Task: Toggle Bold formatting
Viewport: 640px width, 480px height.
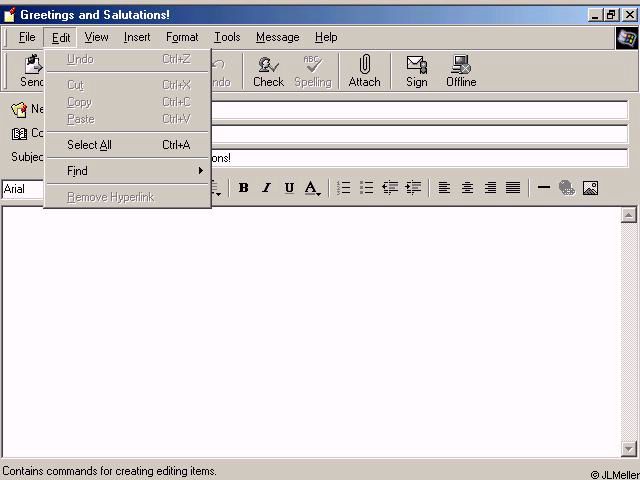Action: tap(244, 188)
